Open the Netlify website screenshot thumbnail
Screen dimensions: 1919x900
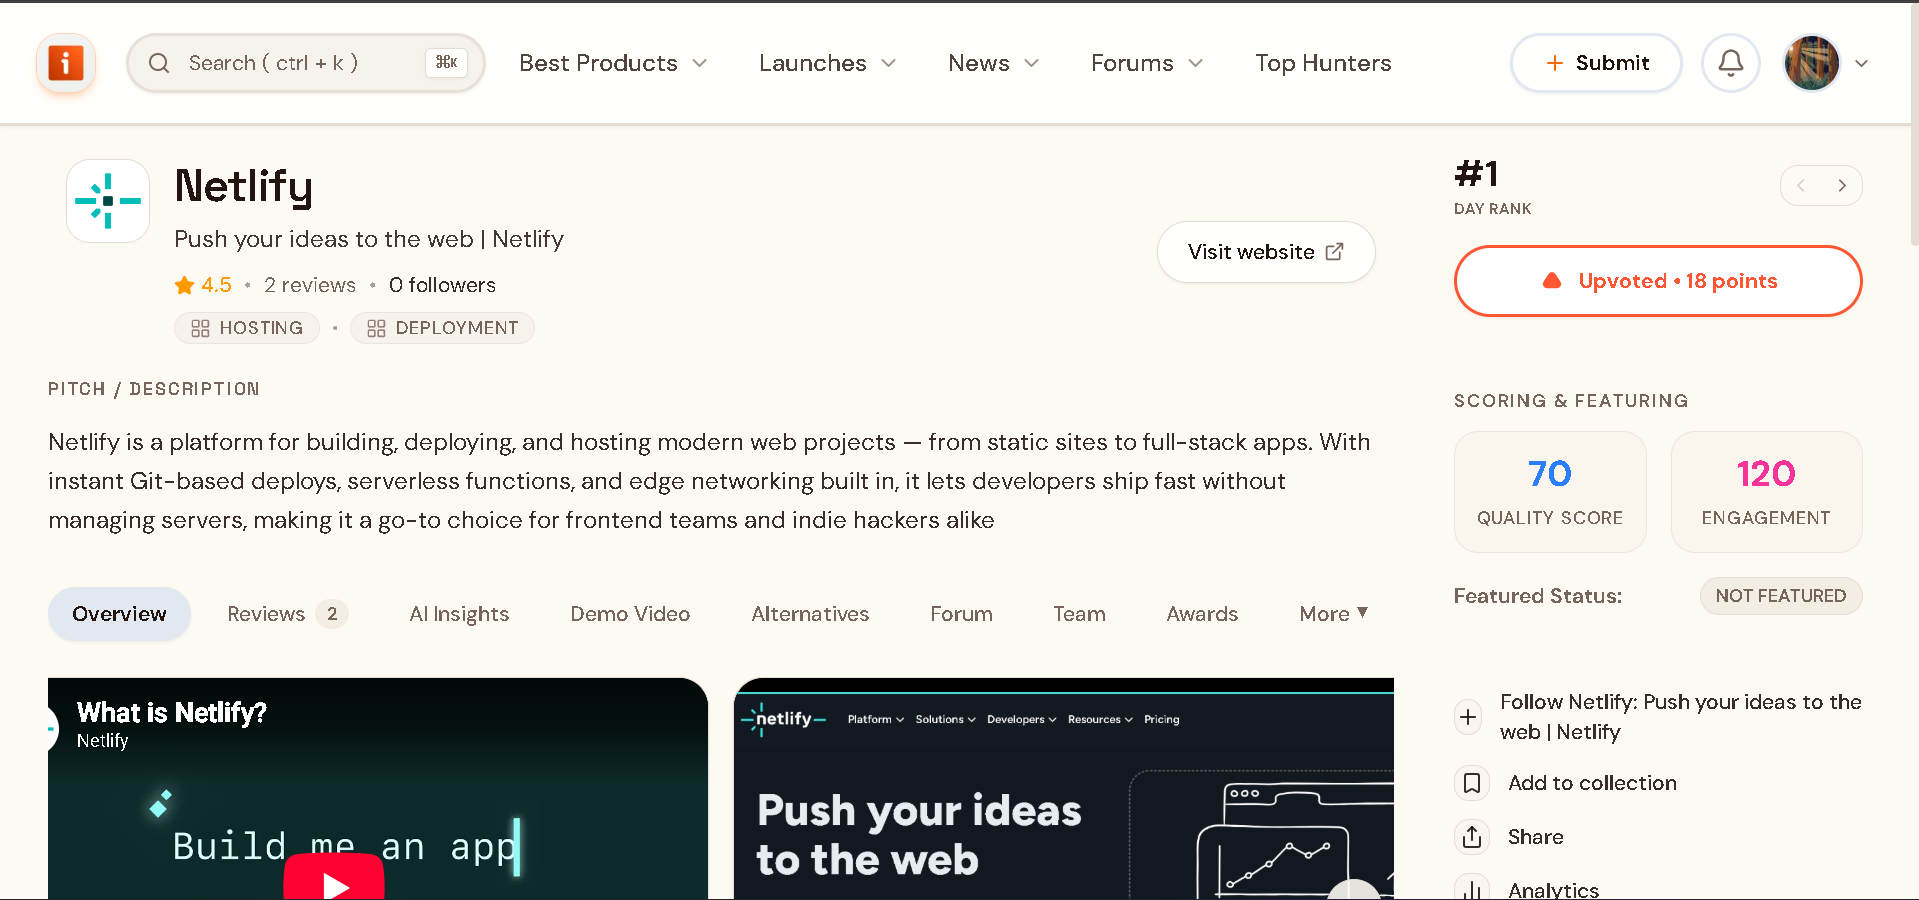[x=1064, y=789]
